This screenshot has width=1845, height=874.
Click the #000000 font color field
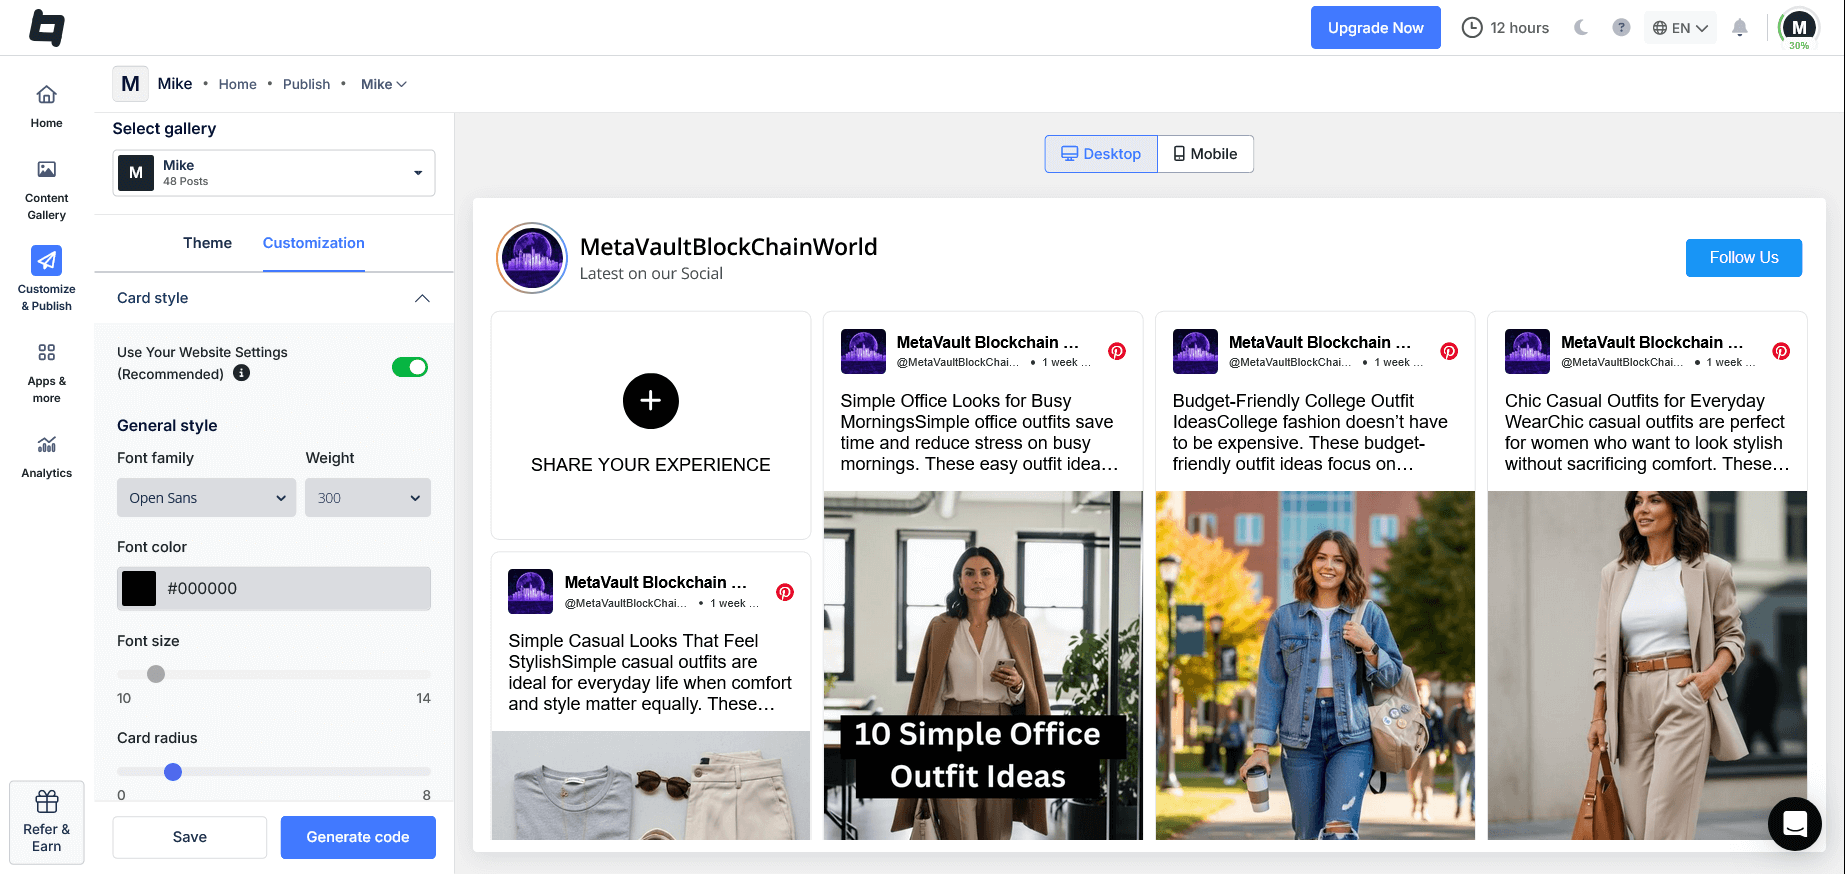coord(274,588)
